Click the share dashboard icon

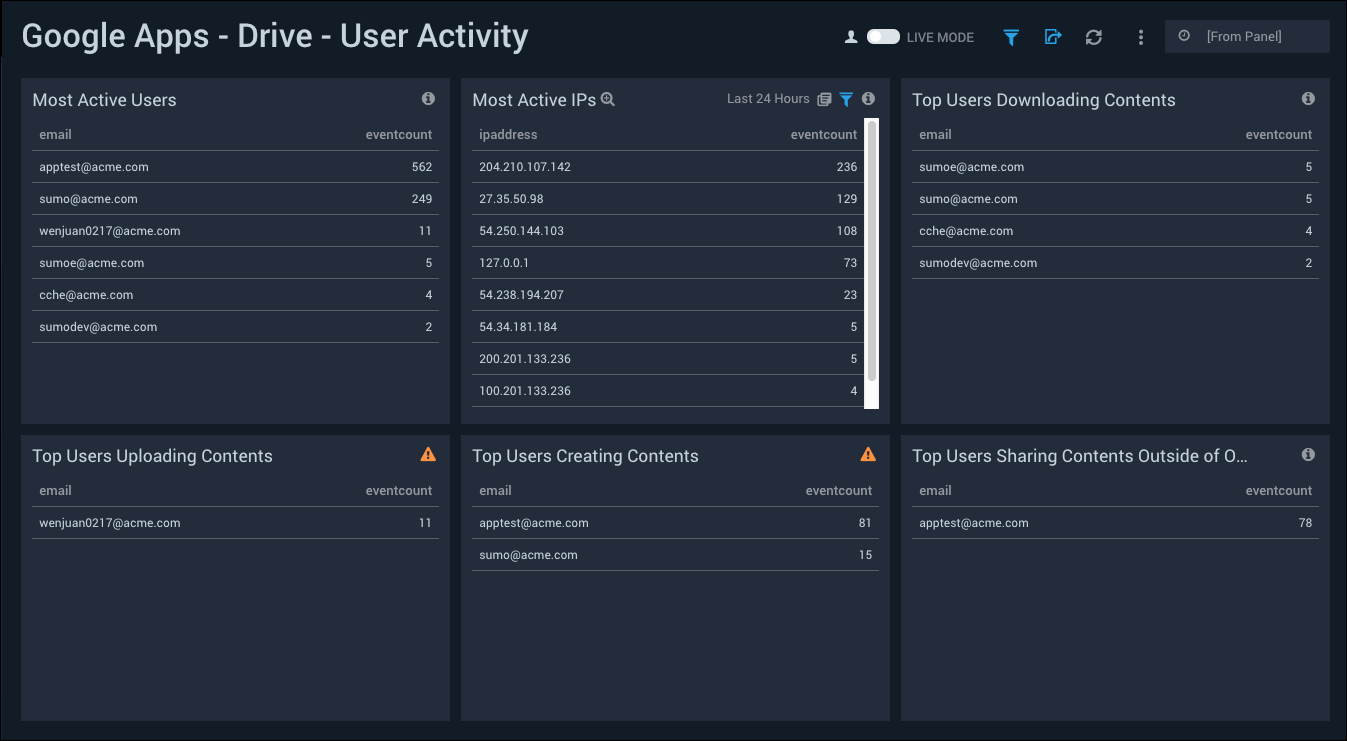click(x=1052, y=37)
